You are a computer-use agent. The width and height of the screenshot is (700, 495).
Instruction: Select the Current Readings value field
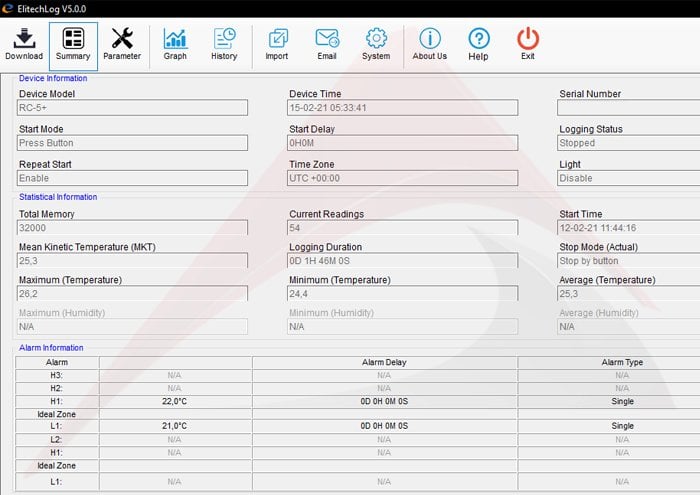(x=403, y=228)
